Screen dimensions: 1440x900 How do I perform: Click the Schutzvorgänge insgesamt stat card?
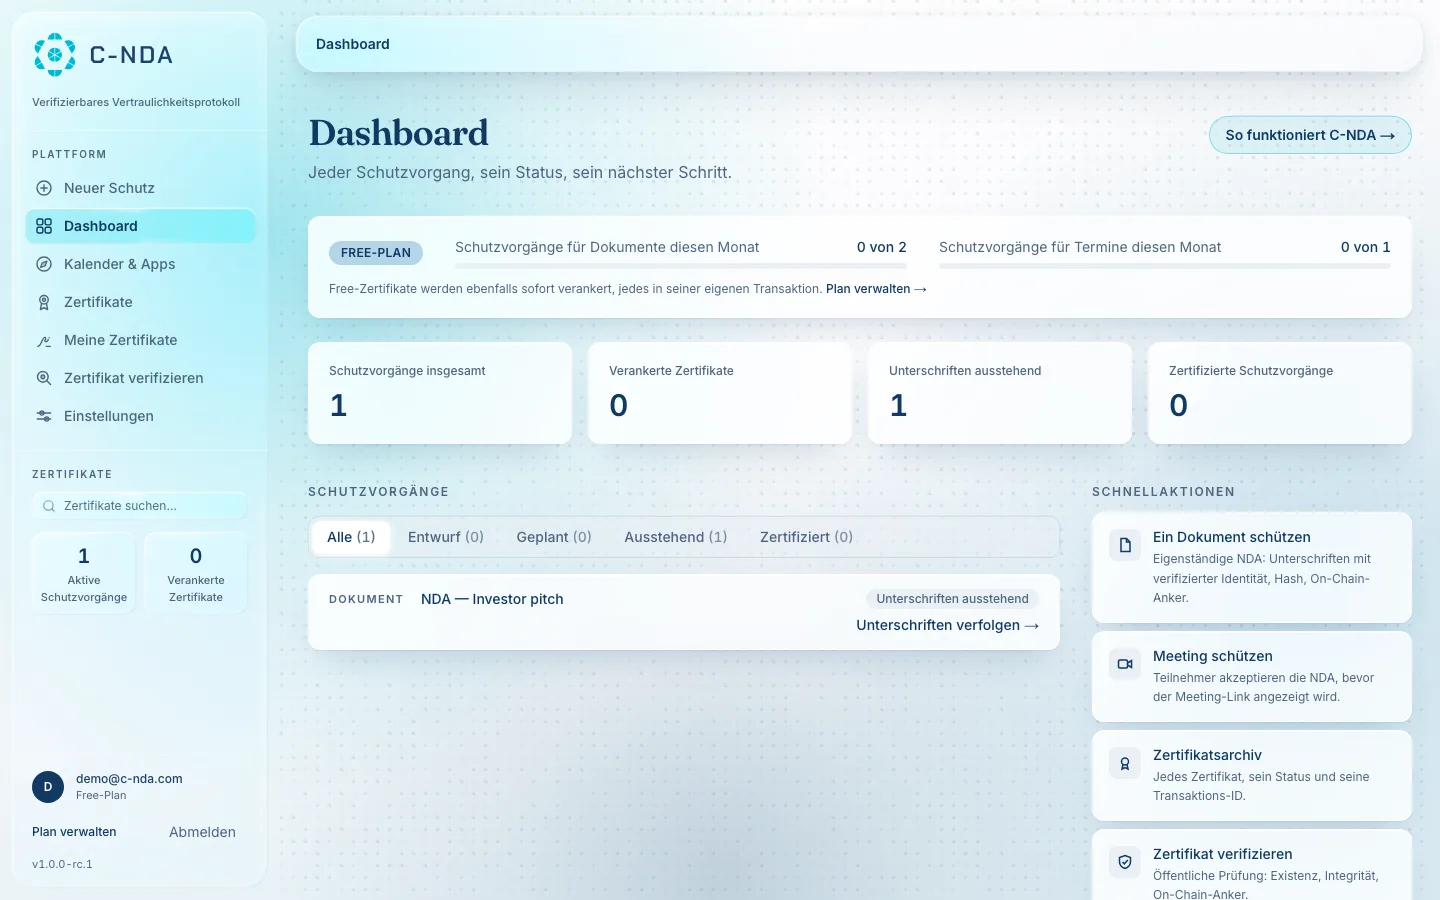pos(440,393)
